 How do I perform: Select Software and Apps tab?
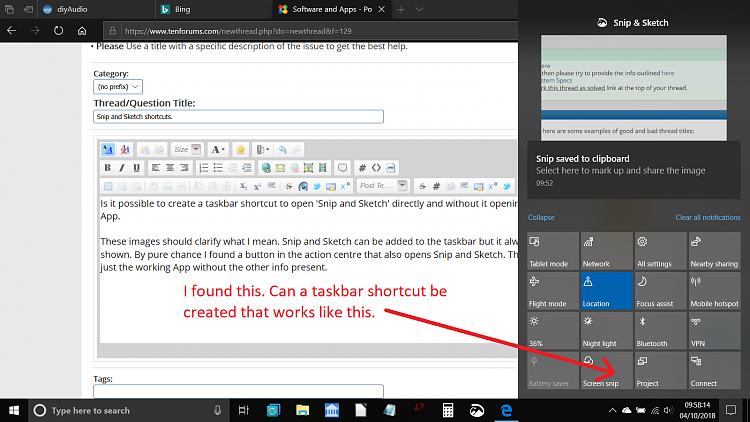332,9
